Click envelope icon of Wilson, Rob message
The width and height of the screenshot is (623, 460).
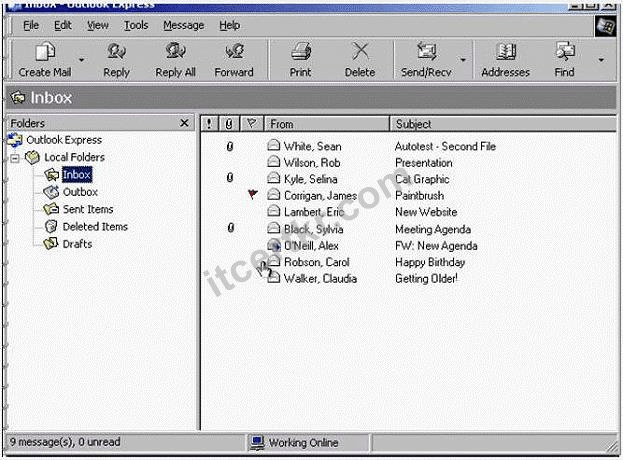click(273, 161)
